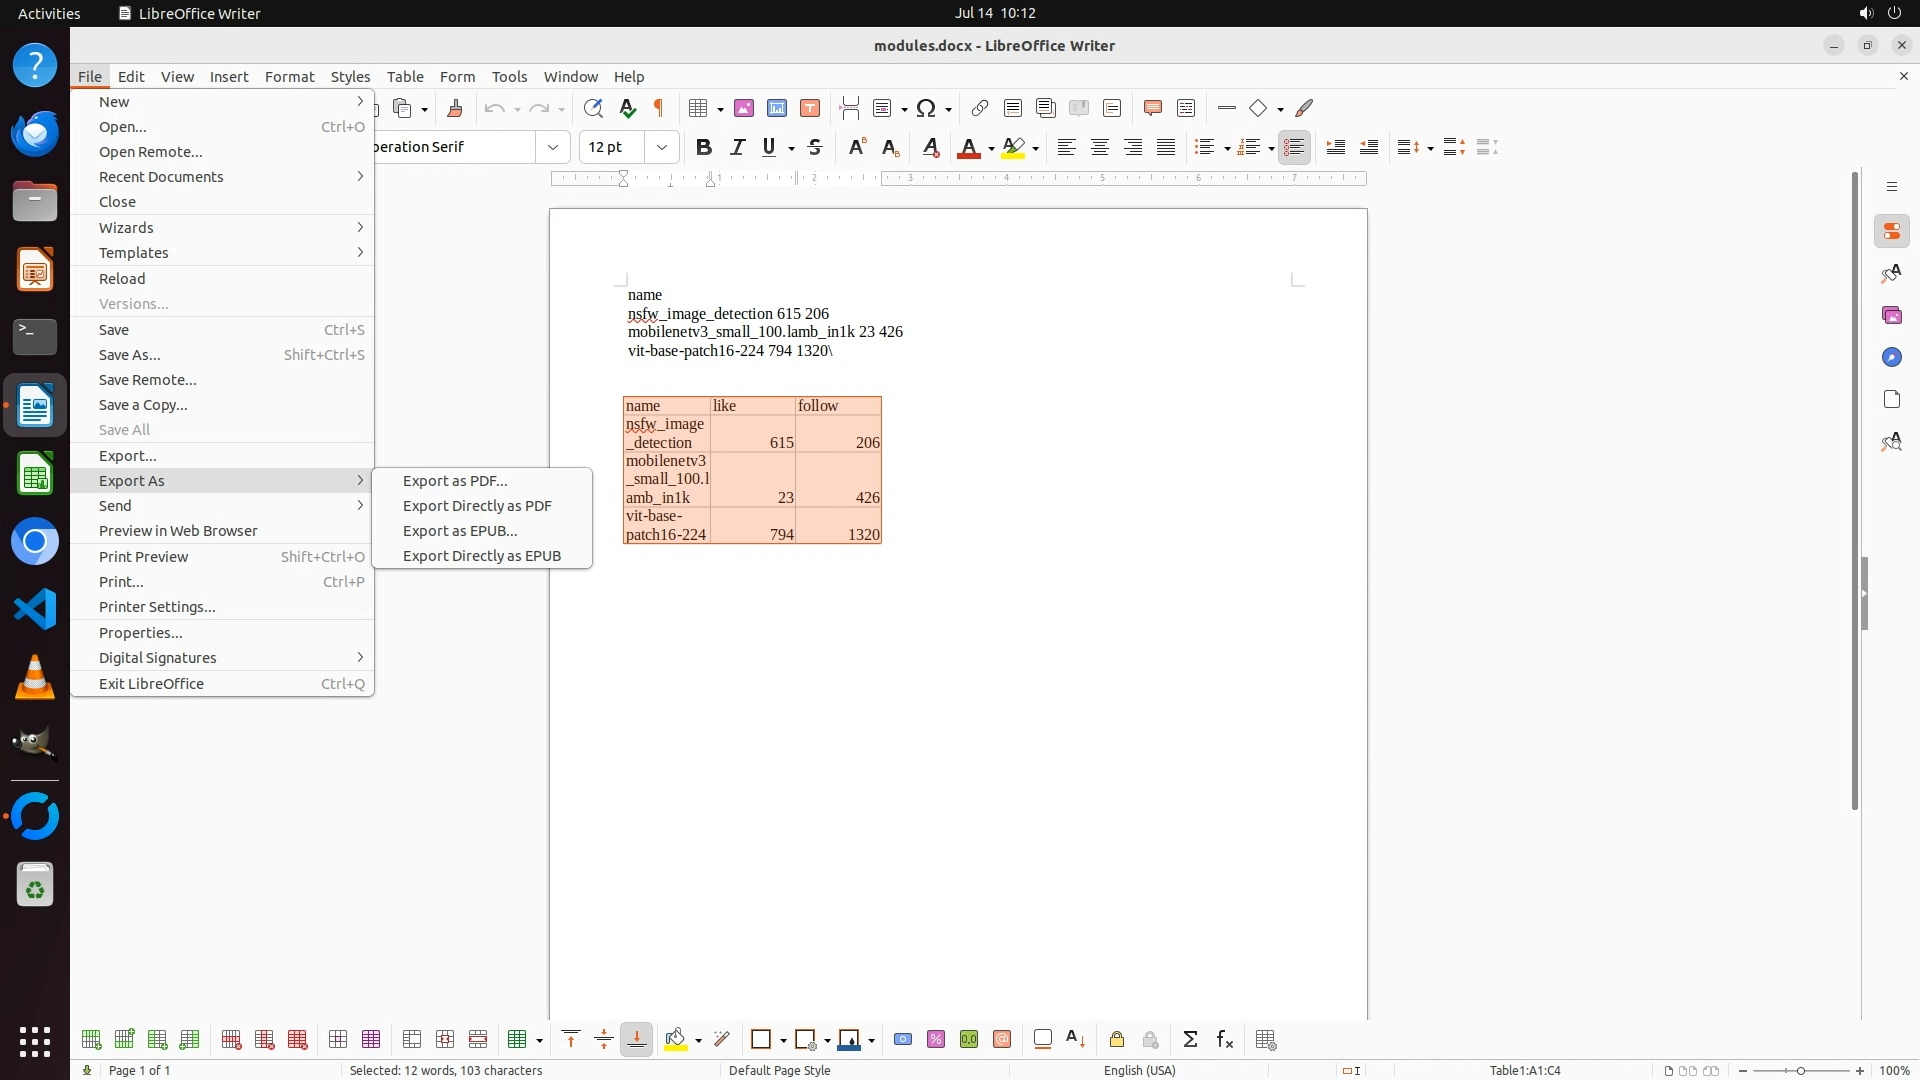Image resolution: width=1920 pixels, height=1080 pixels.
Task: Click the Insert Image icon
Action: pyautogui.click(x=744, y=108)
